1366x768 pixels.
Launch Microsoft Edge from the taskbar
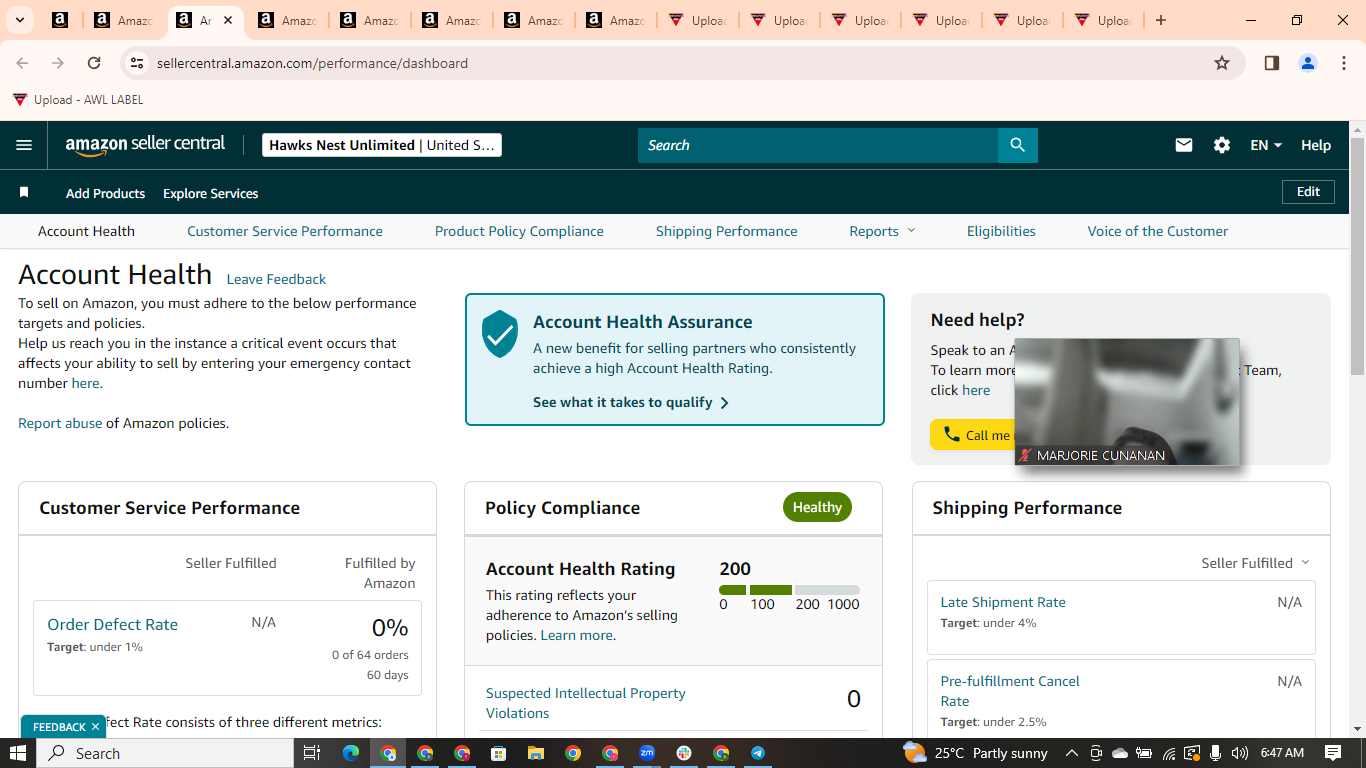pyautogui.click(x=351, y=753)
